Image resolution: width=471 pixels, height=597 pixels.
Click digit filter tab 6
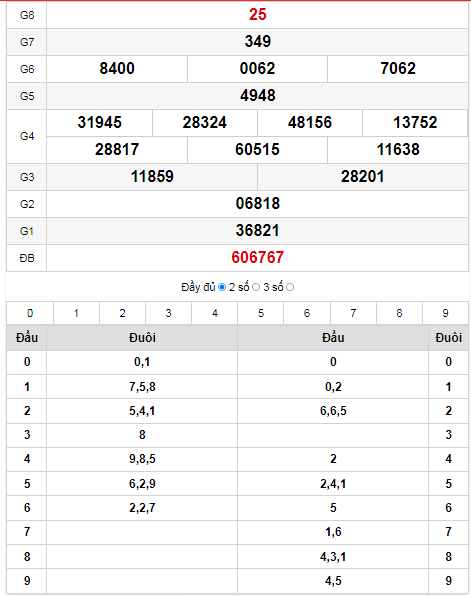pyautogui.click(x=307, y=313)
